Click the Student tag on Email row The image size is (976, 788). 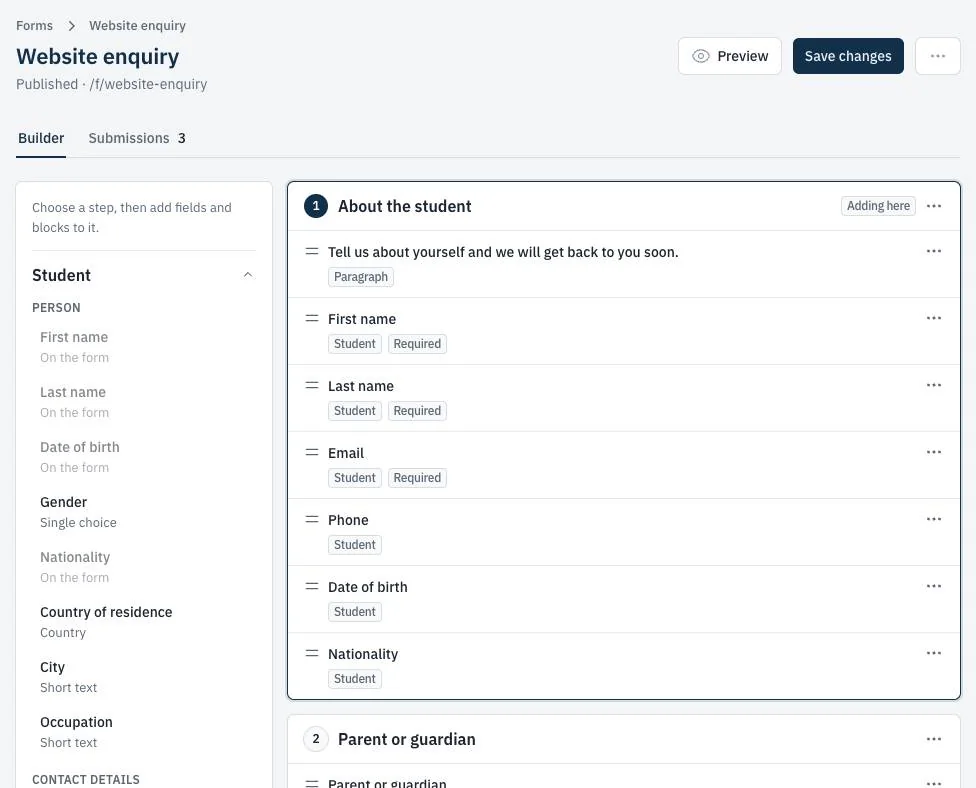[355, 478]
